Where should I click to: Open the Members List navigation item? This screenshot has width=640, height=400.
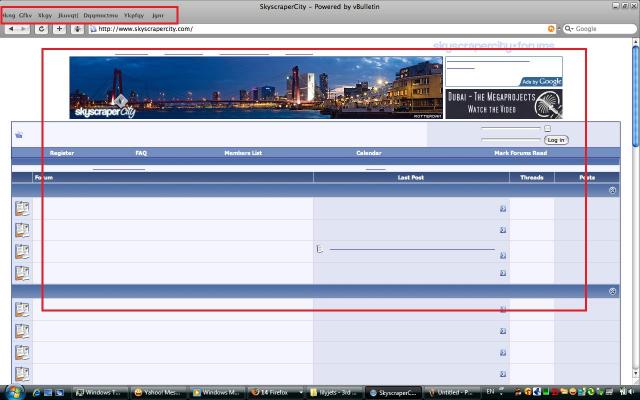pyautogui.click(x=243, y=153)
